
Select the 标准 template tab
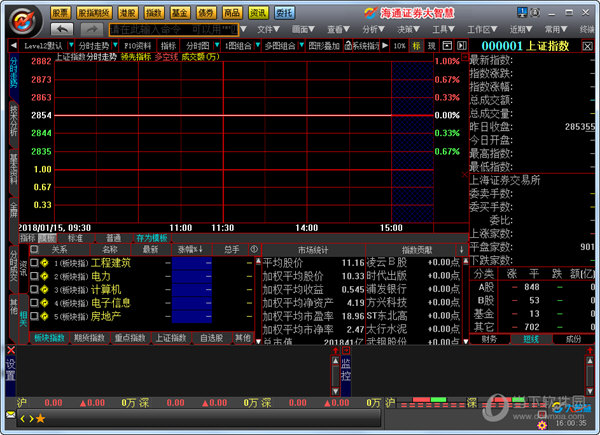coord(75,238)
